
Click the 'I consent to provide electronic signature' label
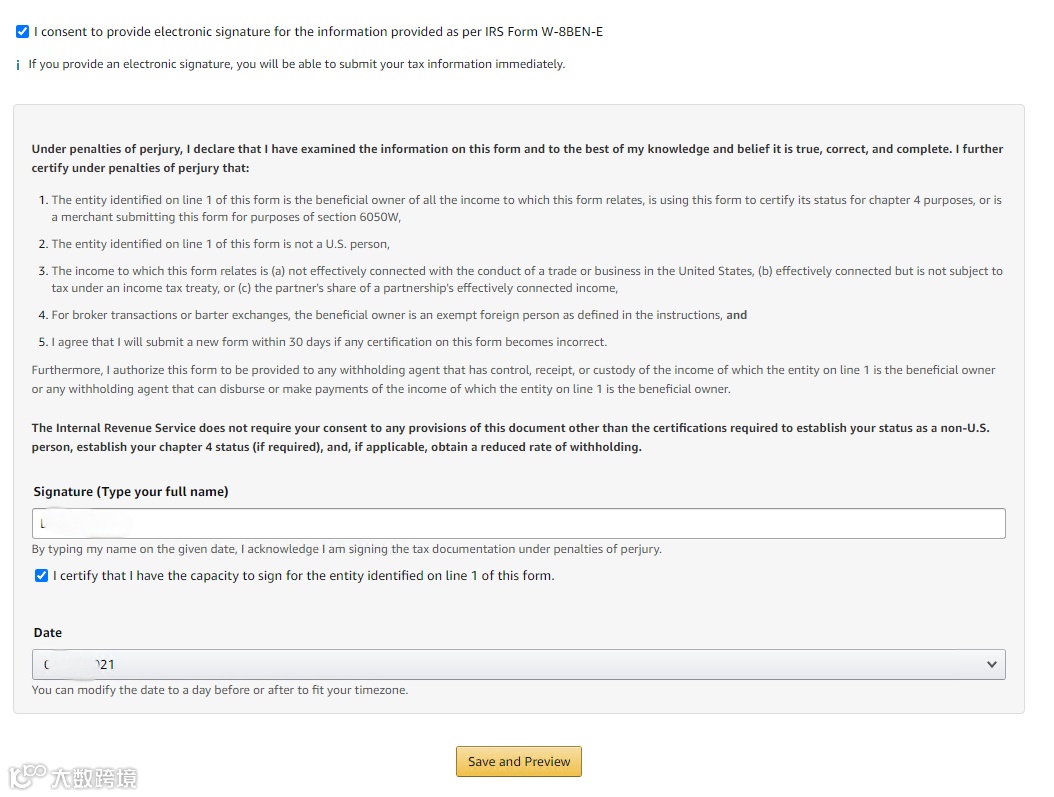click(x=318, y=32)
